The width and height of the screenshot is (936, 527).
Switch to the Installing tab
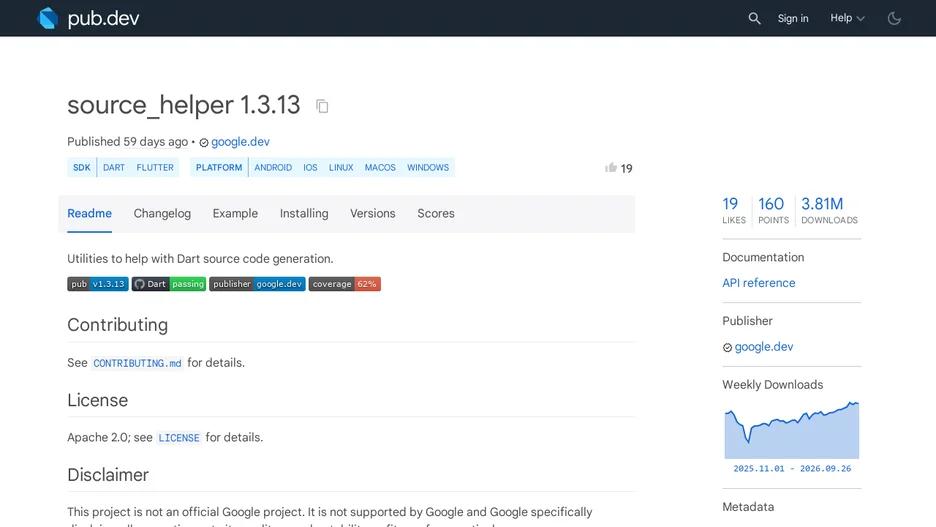pyautogui.click(x=304, y=214)
